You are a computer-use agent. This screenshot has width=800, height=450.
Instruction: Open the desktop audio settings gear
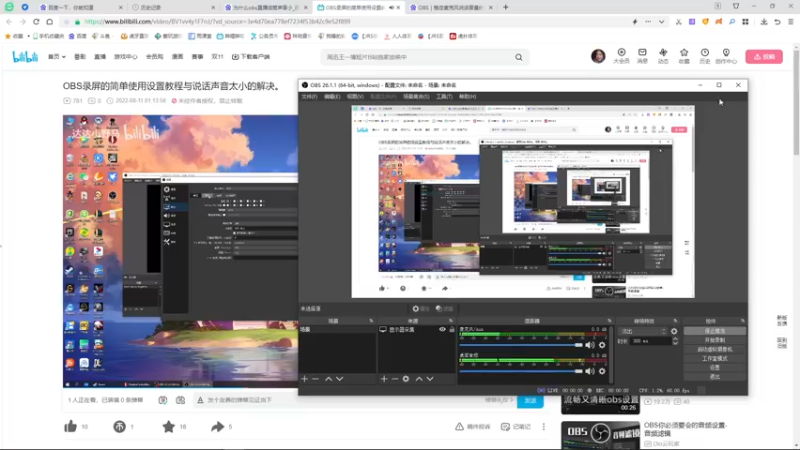[602, 371]
